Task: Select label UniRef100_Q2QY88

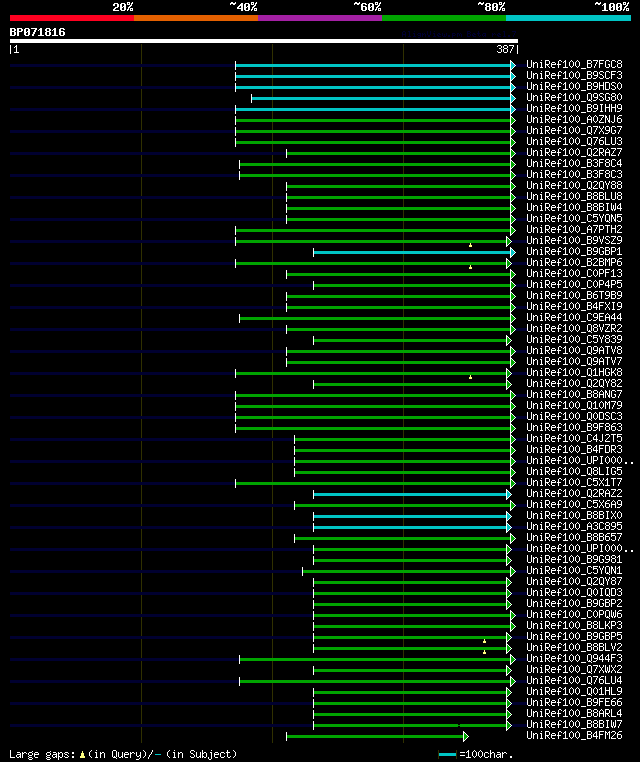Action: point(574,186)
